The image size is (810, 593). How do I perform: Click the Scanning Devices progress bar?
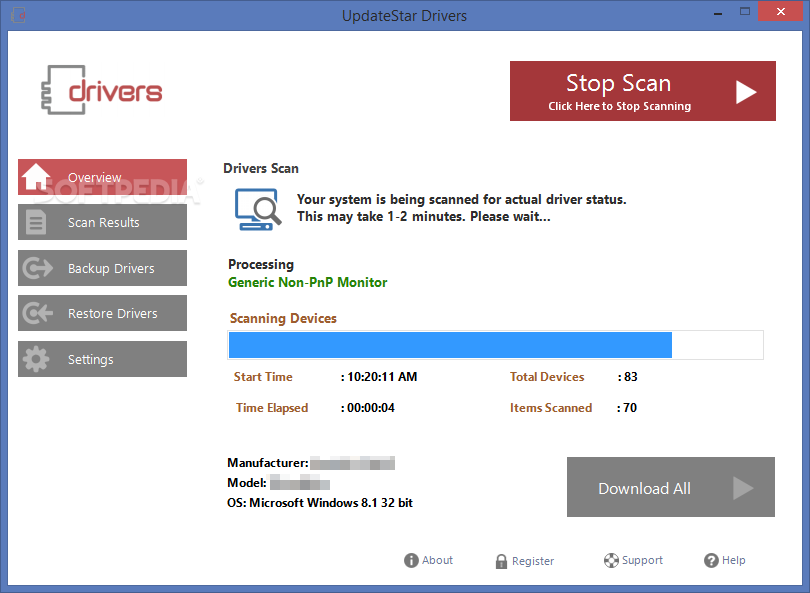click(x=495, y=345)
